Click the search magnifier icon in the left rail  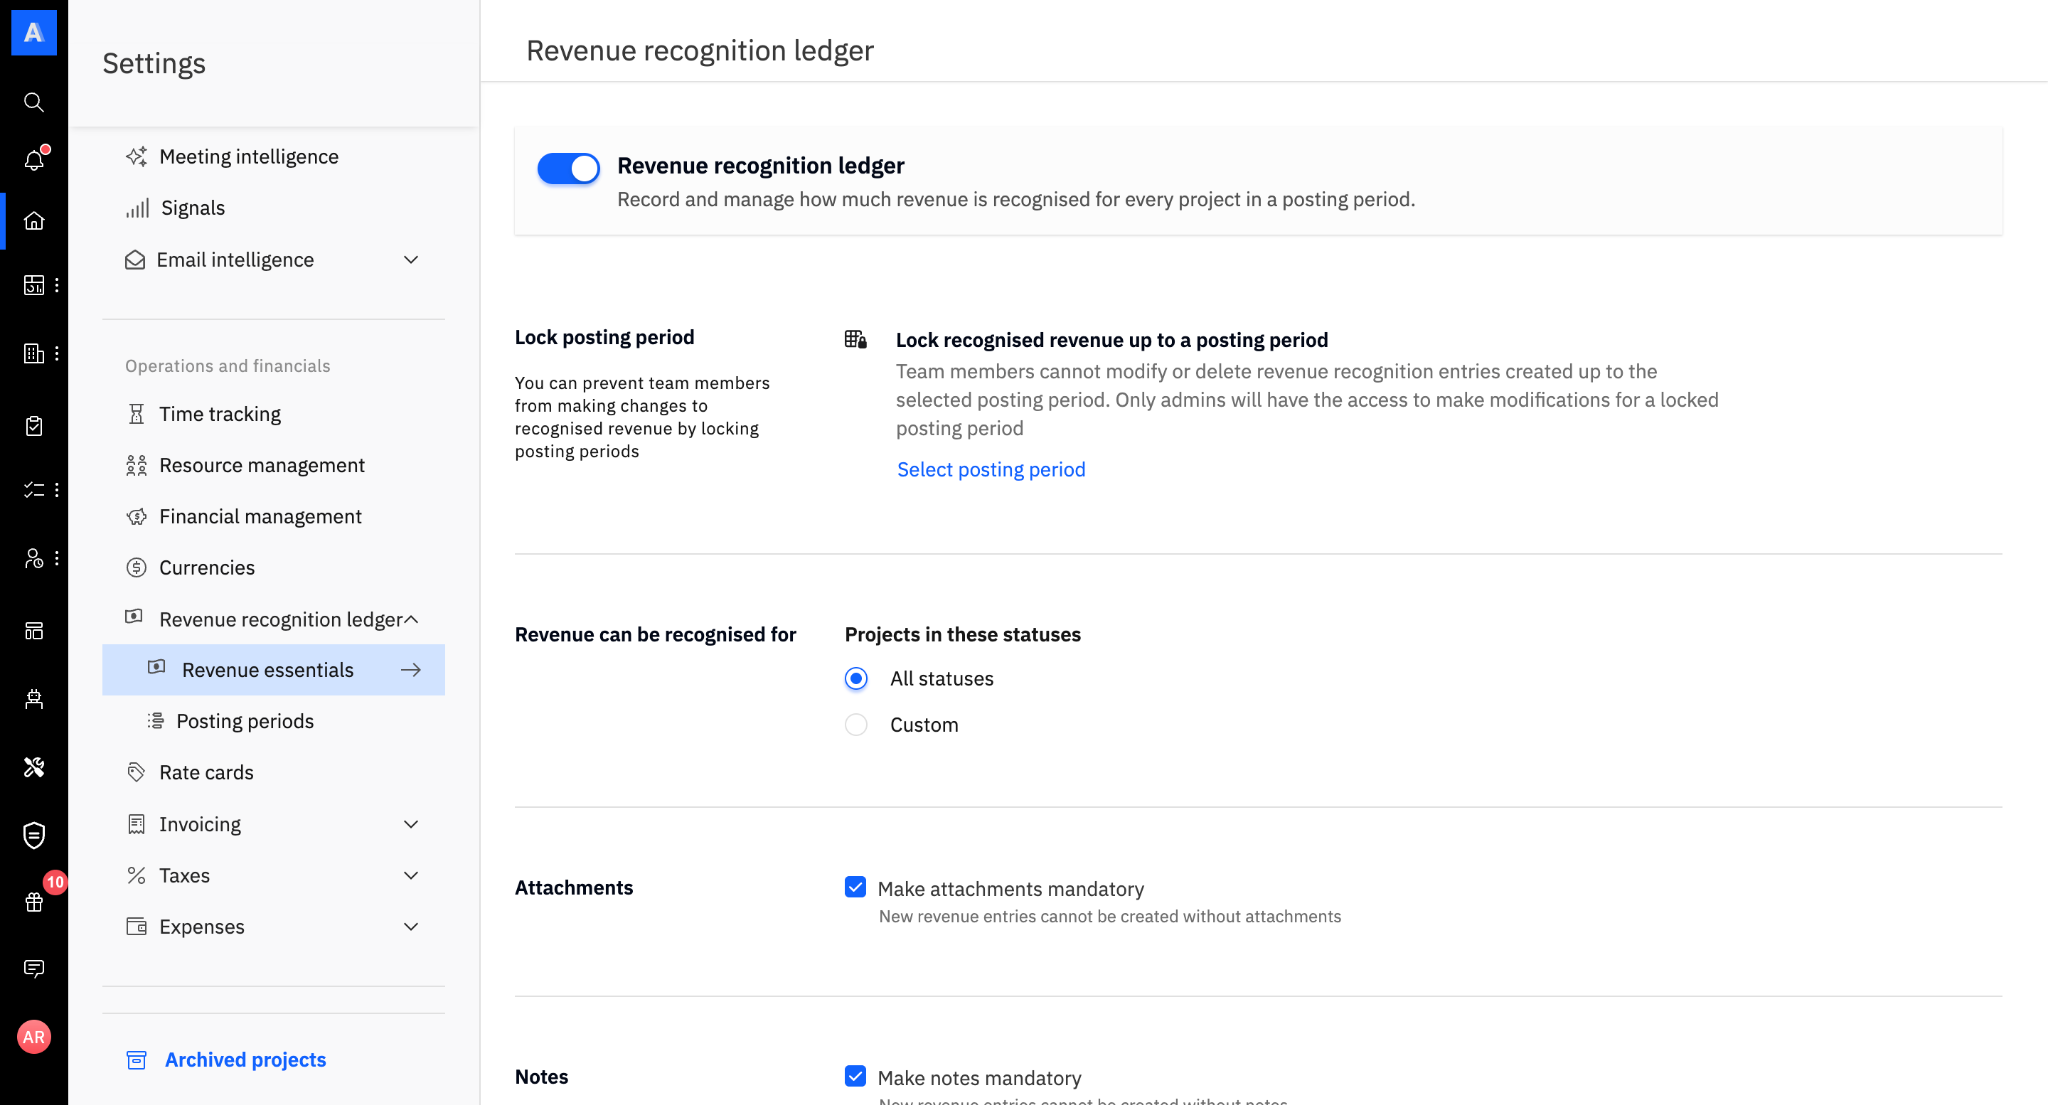point(34,102)
